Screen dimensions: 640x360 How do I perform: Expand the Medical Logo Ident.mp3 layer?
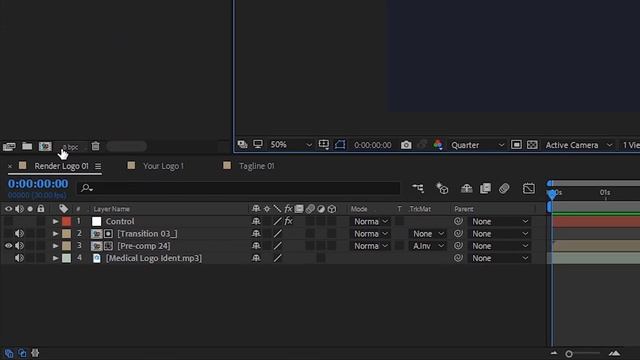[x=56, y=258]
